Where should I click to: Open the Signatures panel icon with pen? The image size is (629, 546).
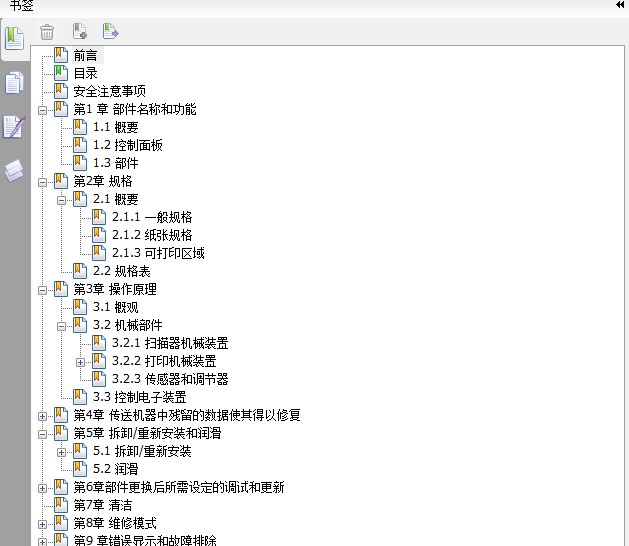tap(14, 127)
